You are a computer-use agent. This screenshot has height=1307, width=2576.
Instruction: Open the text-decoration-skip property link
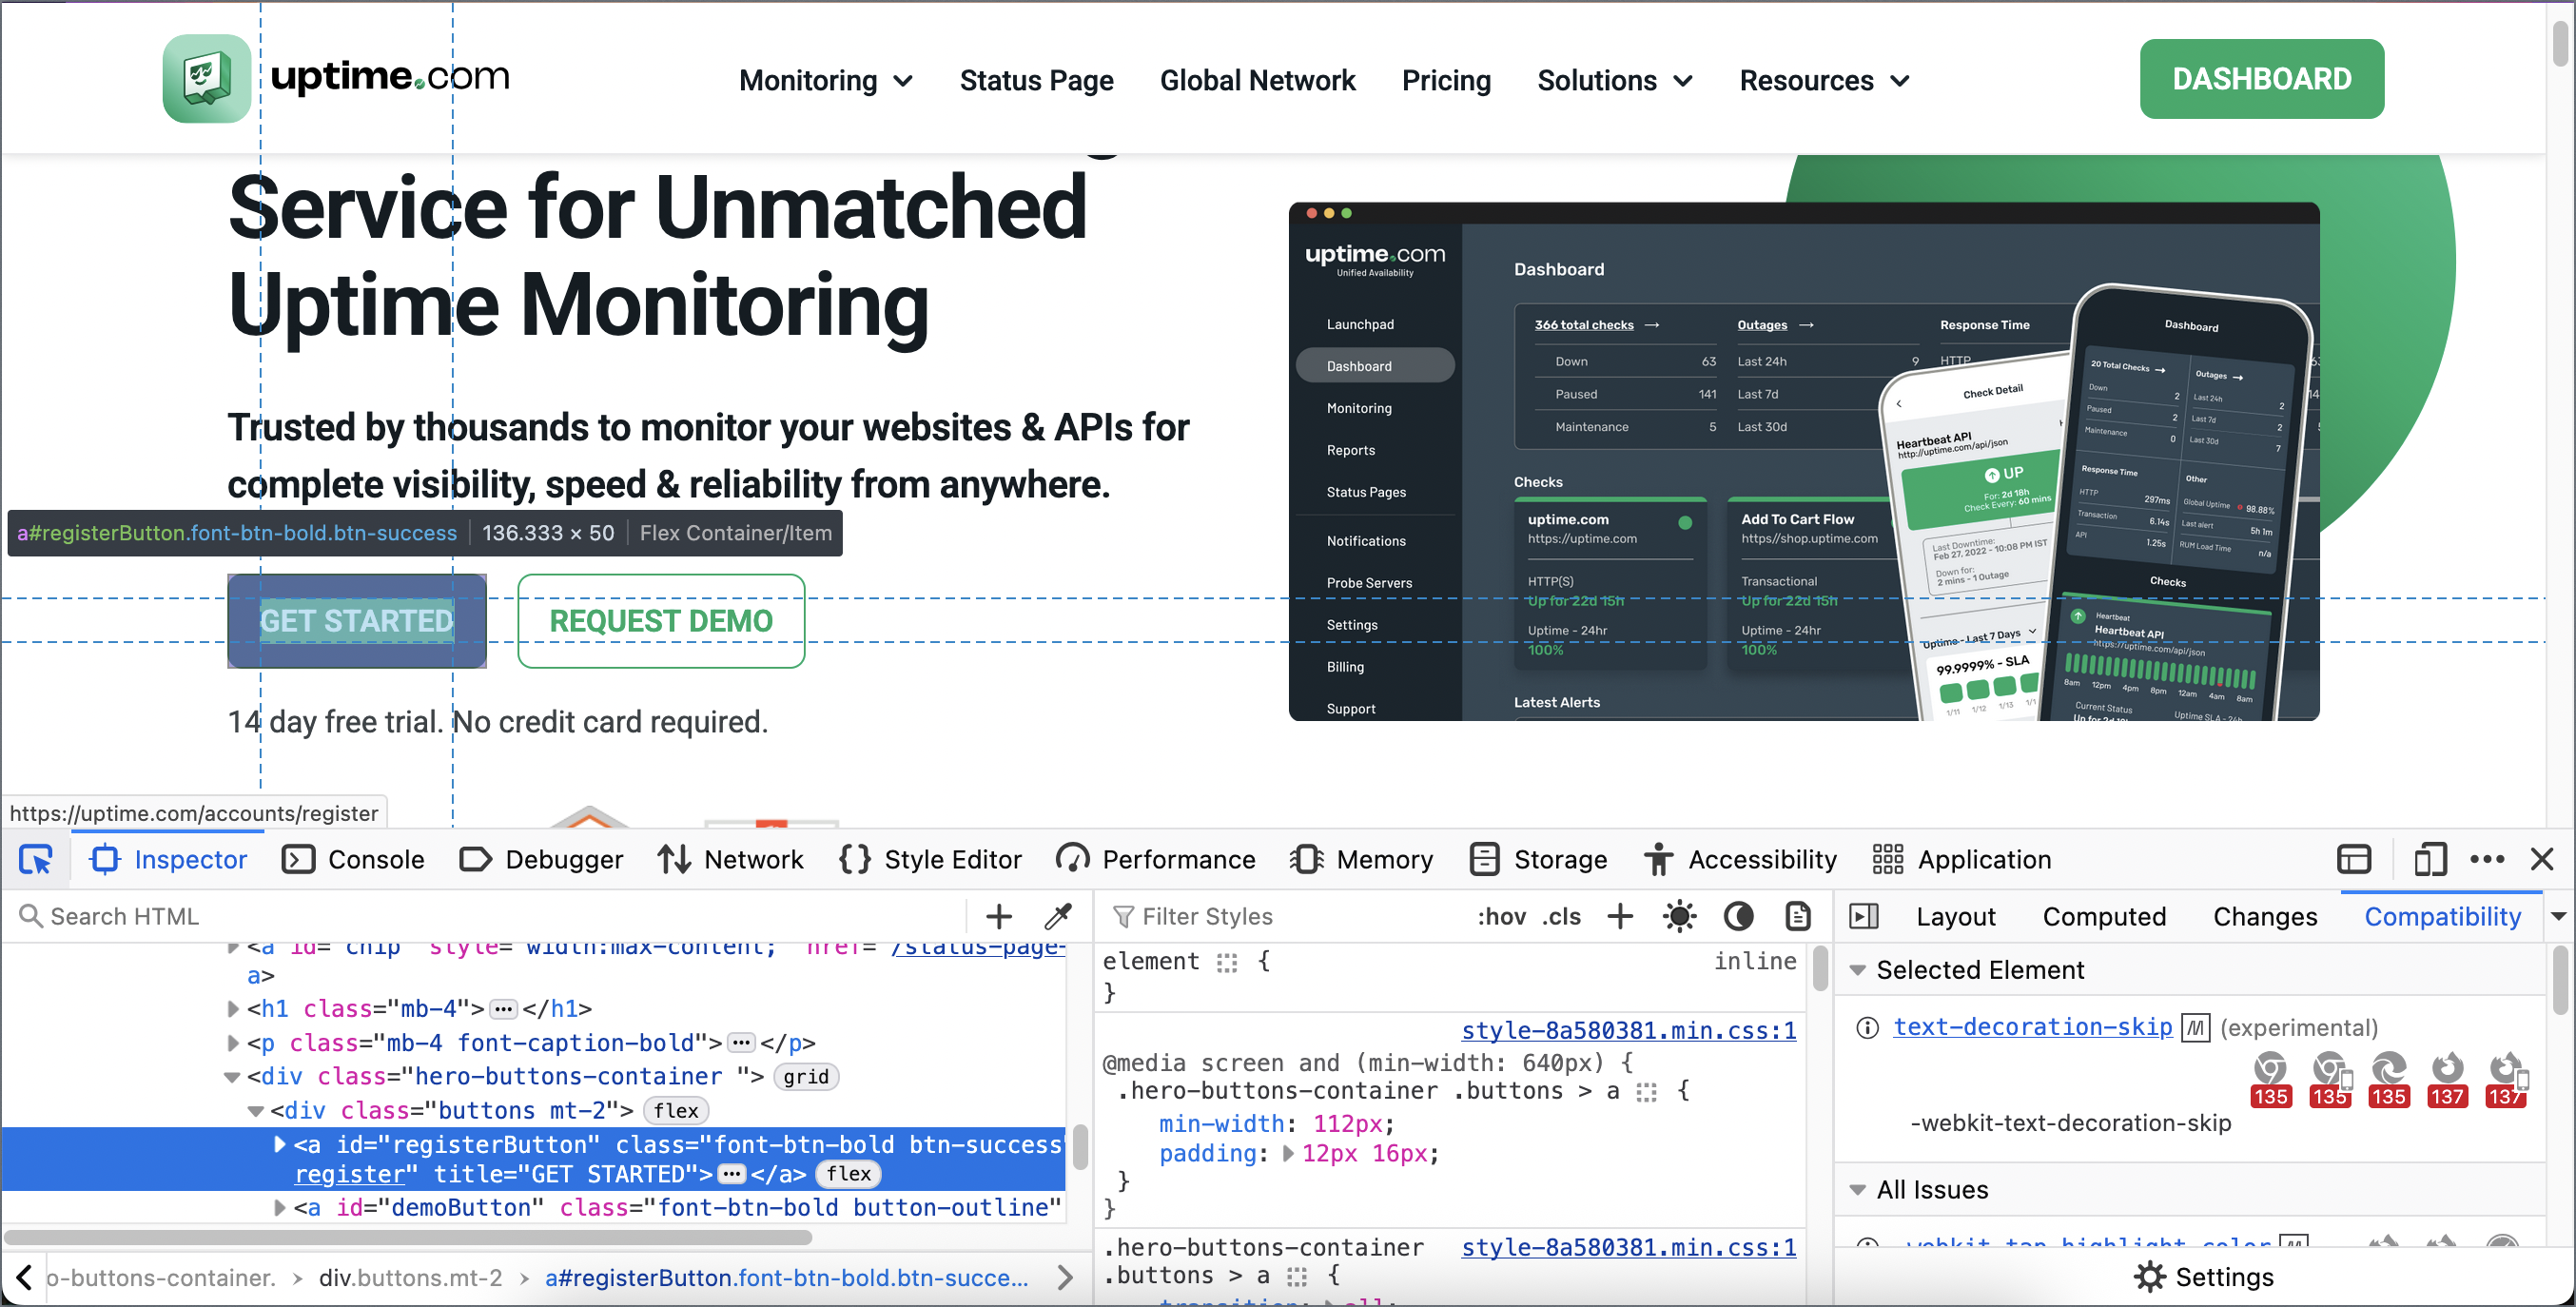pyautogui.click(x=2032, y=1027)
